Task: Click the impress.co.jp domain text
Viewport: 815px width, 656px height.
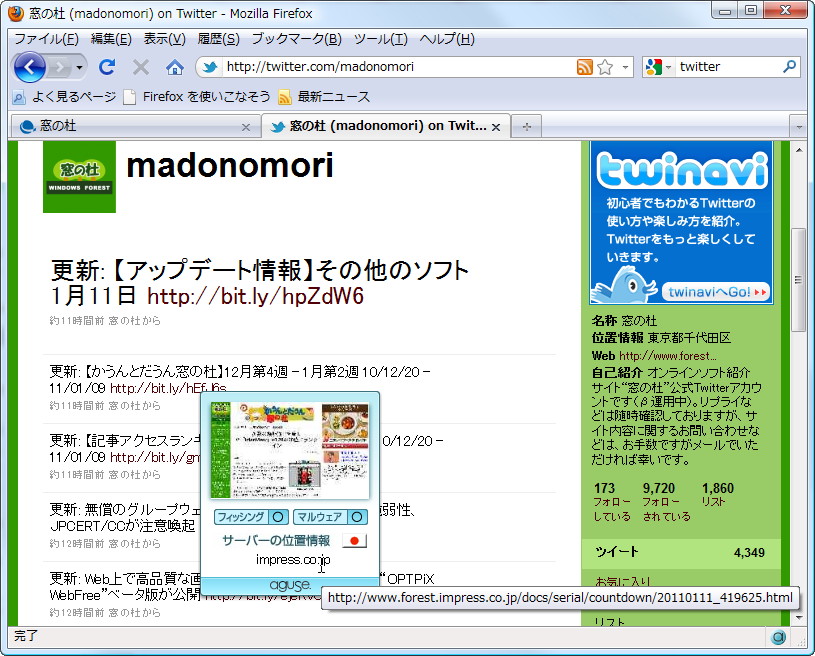Action: point(293,559)
